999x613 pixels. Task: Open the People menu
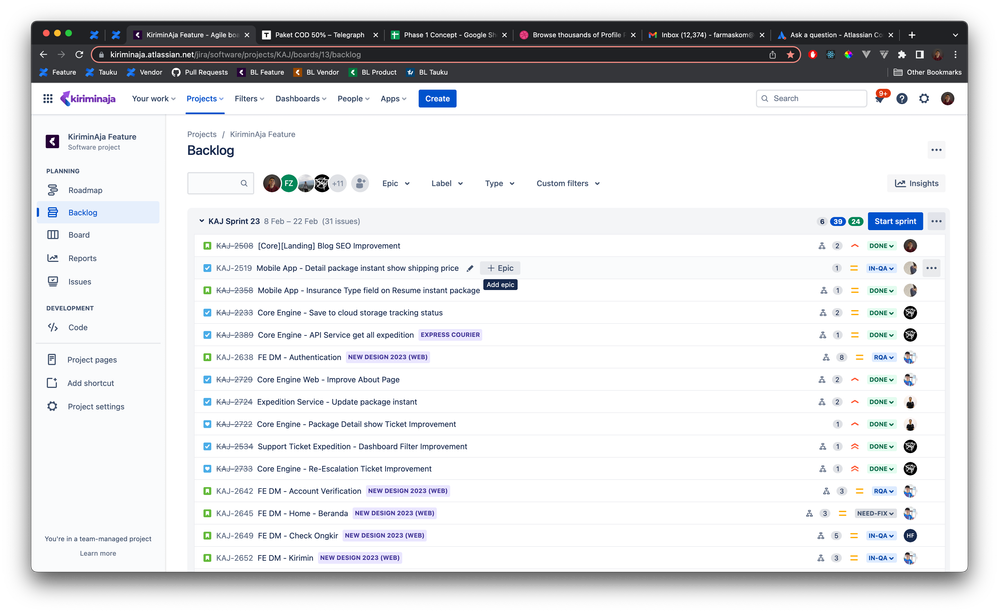(354, 99)
